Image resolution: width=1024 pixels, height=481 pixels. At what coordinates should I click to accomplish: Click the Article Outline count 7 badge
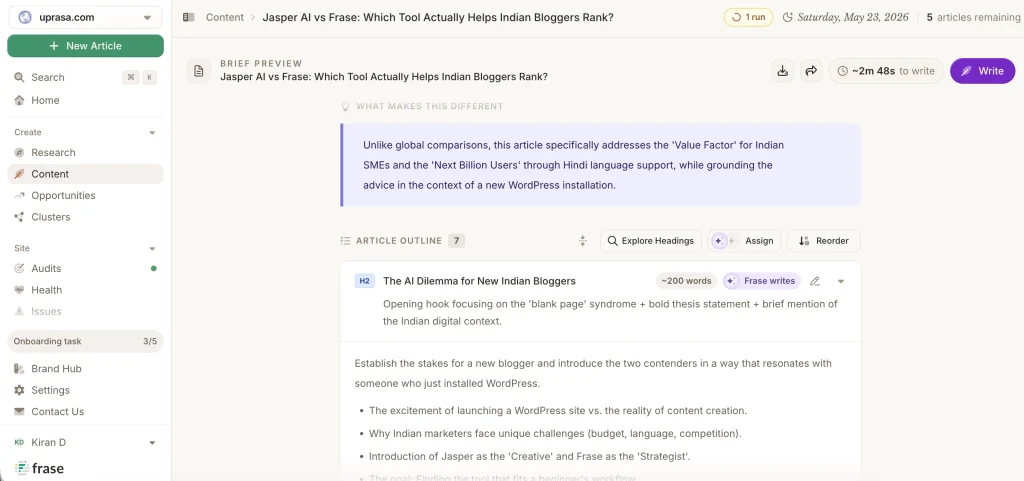point(456,241)
